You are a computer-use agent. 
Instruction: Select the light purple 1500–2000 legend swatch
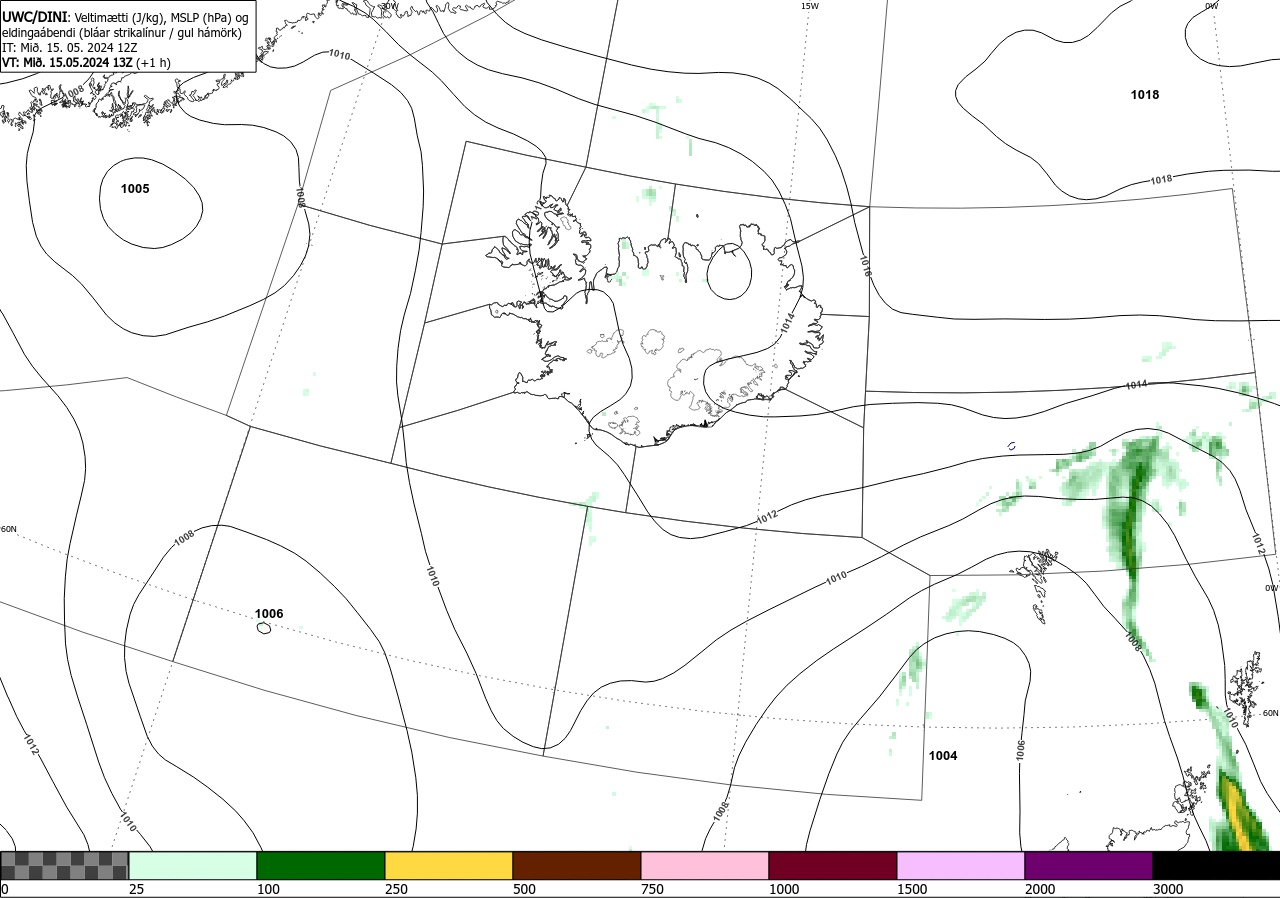(x=961, y=865)
